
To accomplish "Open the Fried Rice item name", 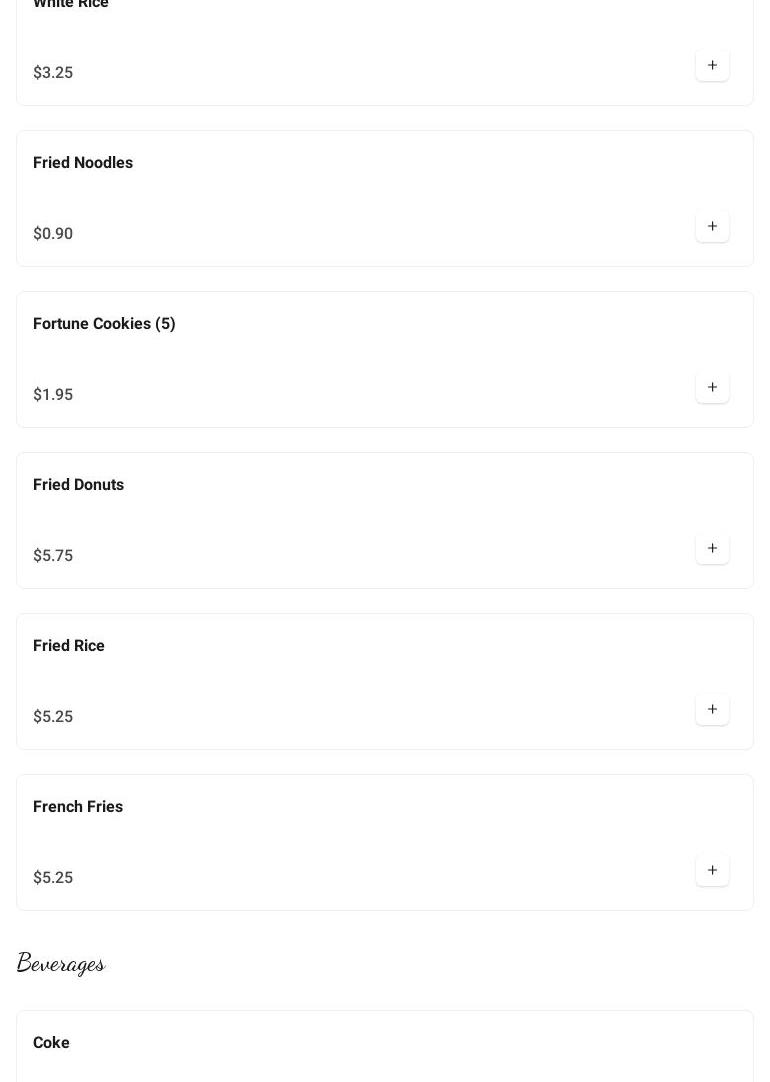I will point(69,646).
